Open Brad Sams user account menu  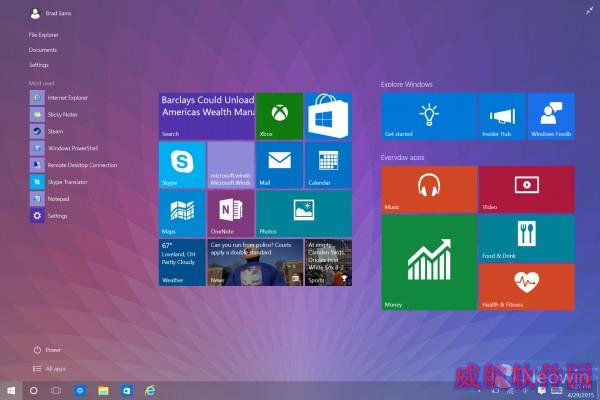pyautogui.click(x=51, y=13)
